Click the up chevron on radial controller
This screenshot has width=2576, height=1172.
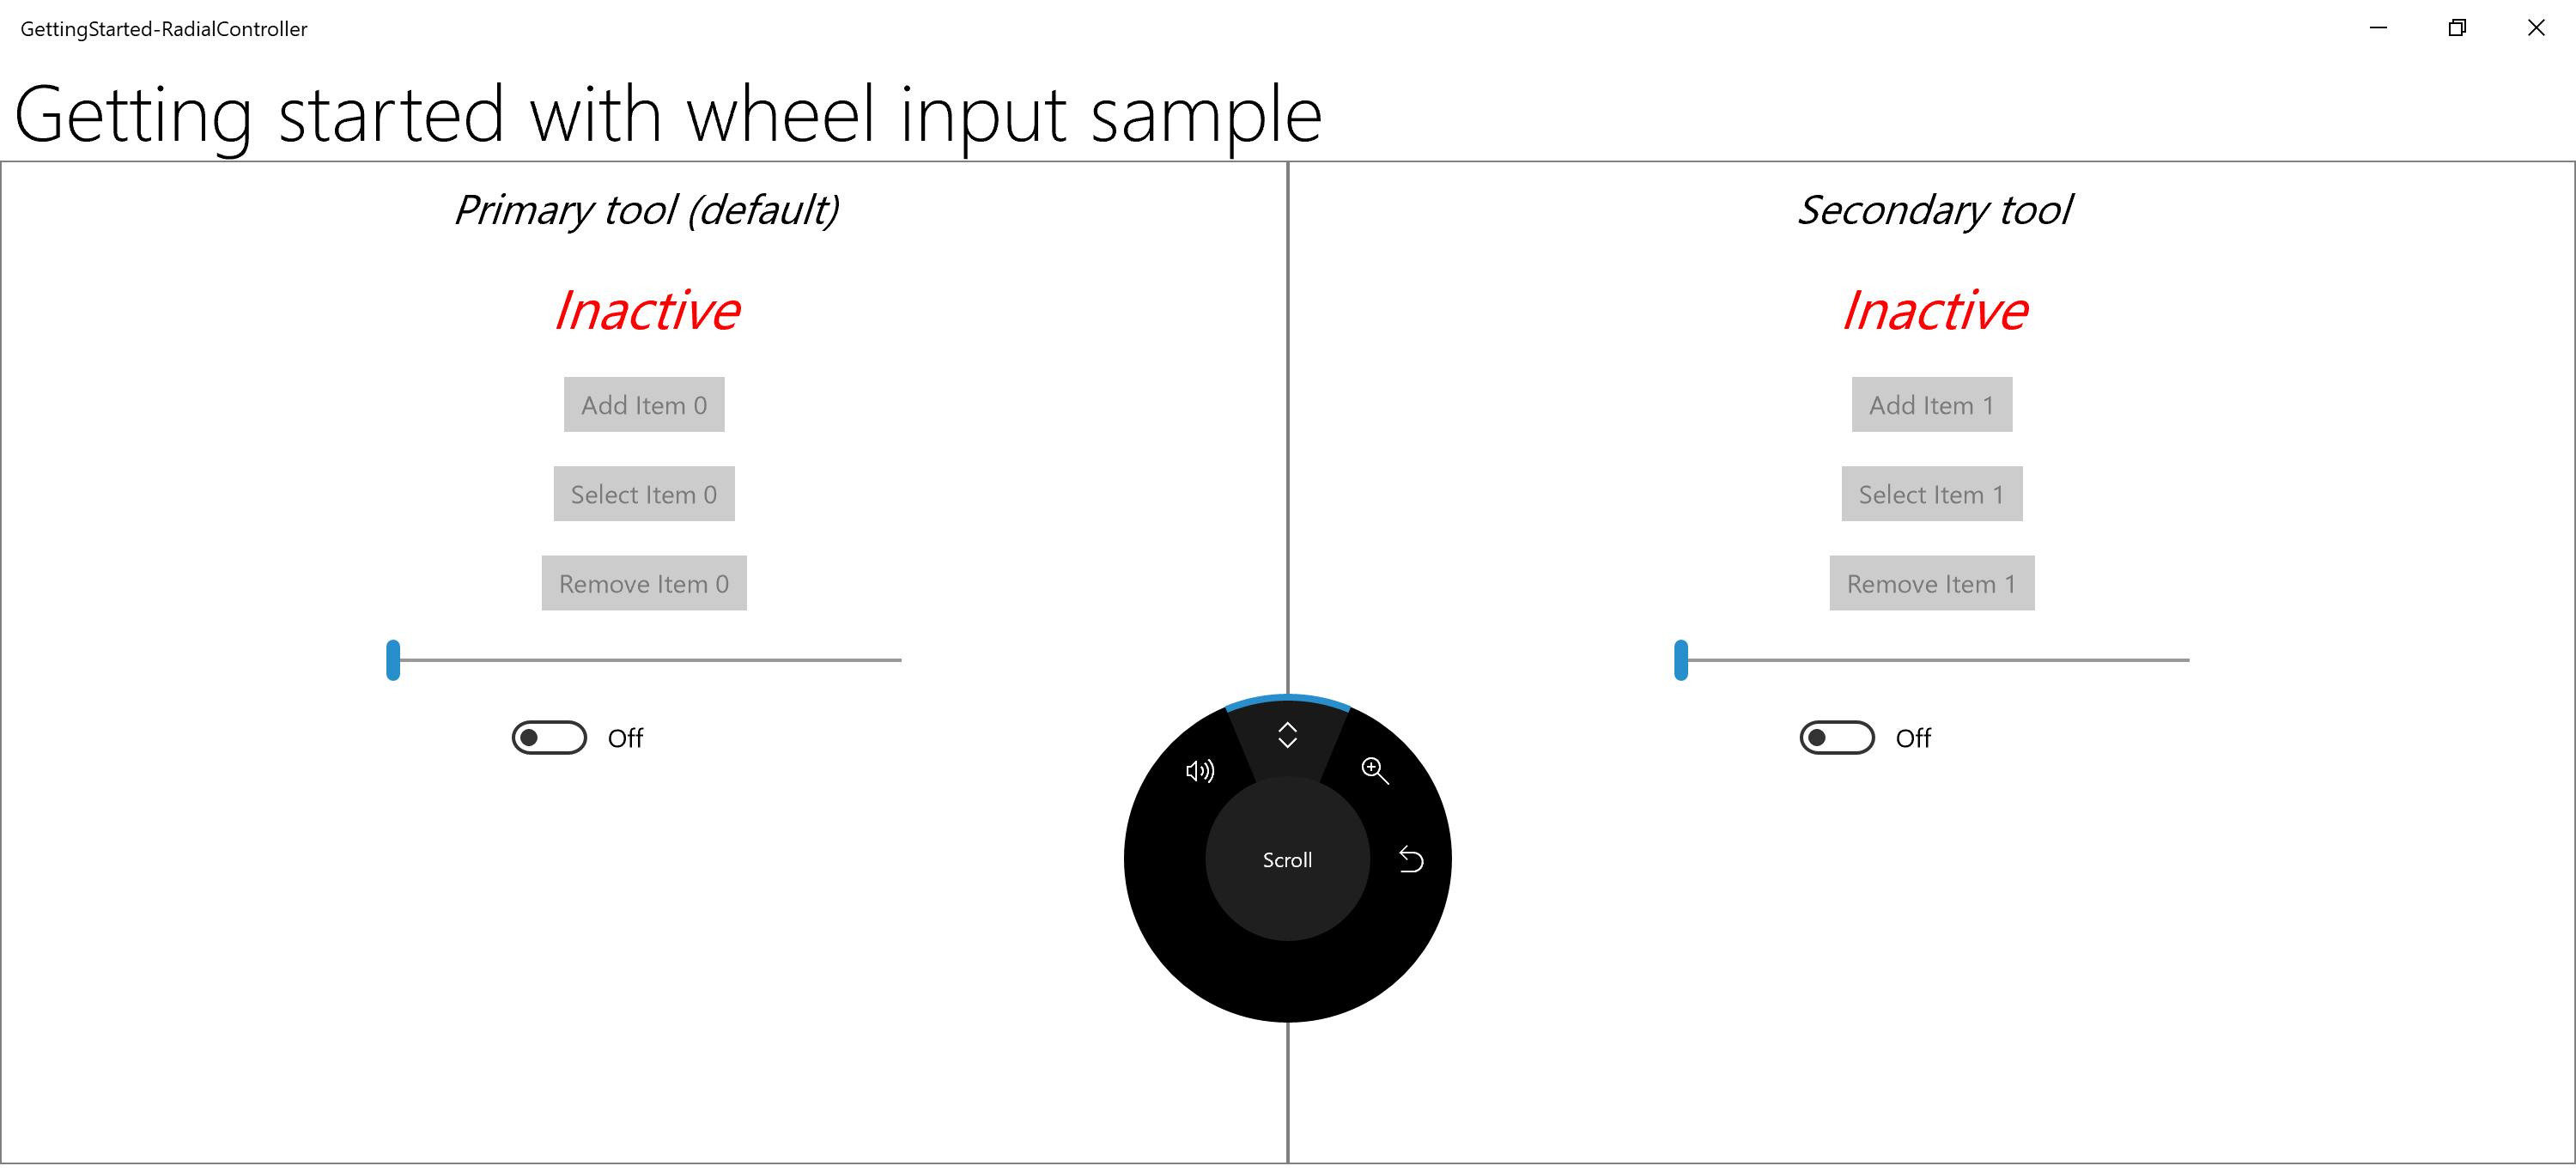[1286, 737]
